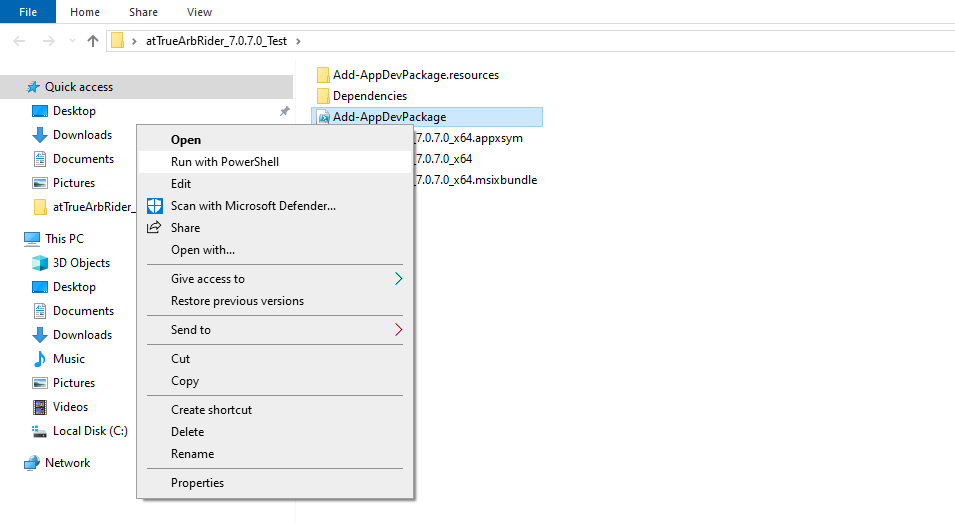Click the Microsoft Defender shield icon
Screen dimensions: 955x524
[x=155, y=206]
